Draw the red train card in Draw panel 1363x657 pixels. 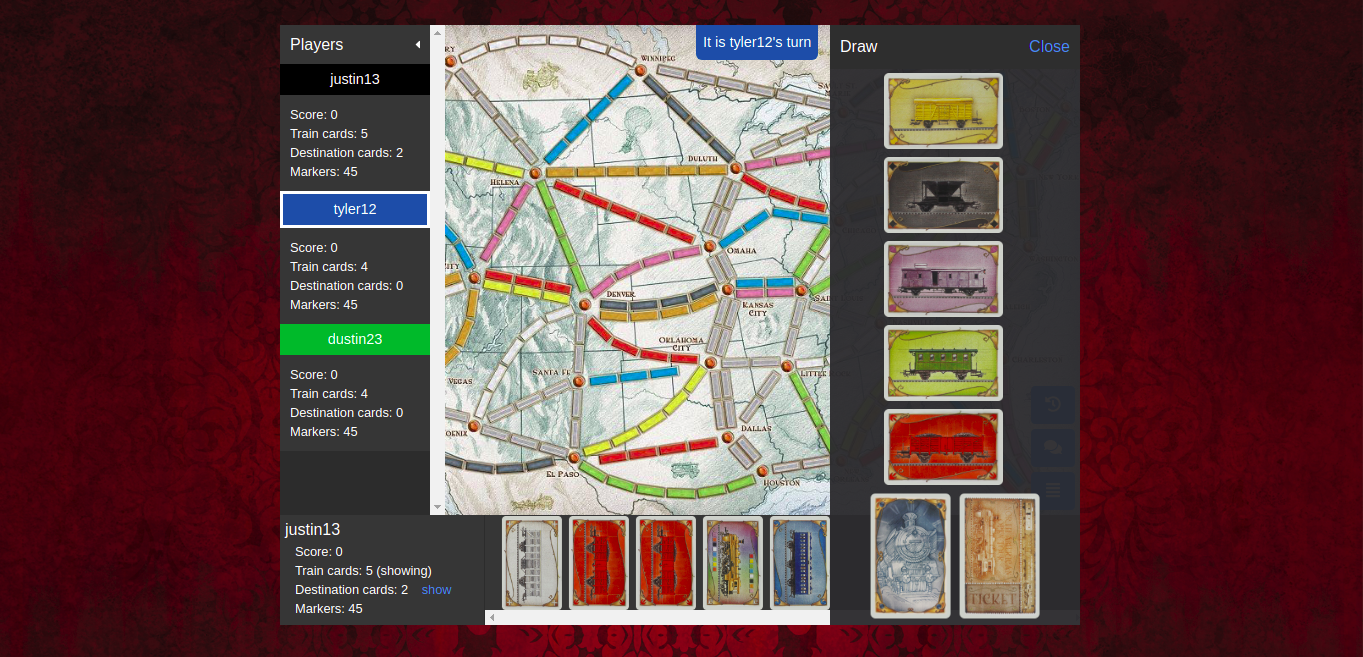[943, 447]
